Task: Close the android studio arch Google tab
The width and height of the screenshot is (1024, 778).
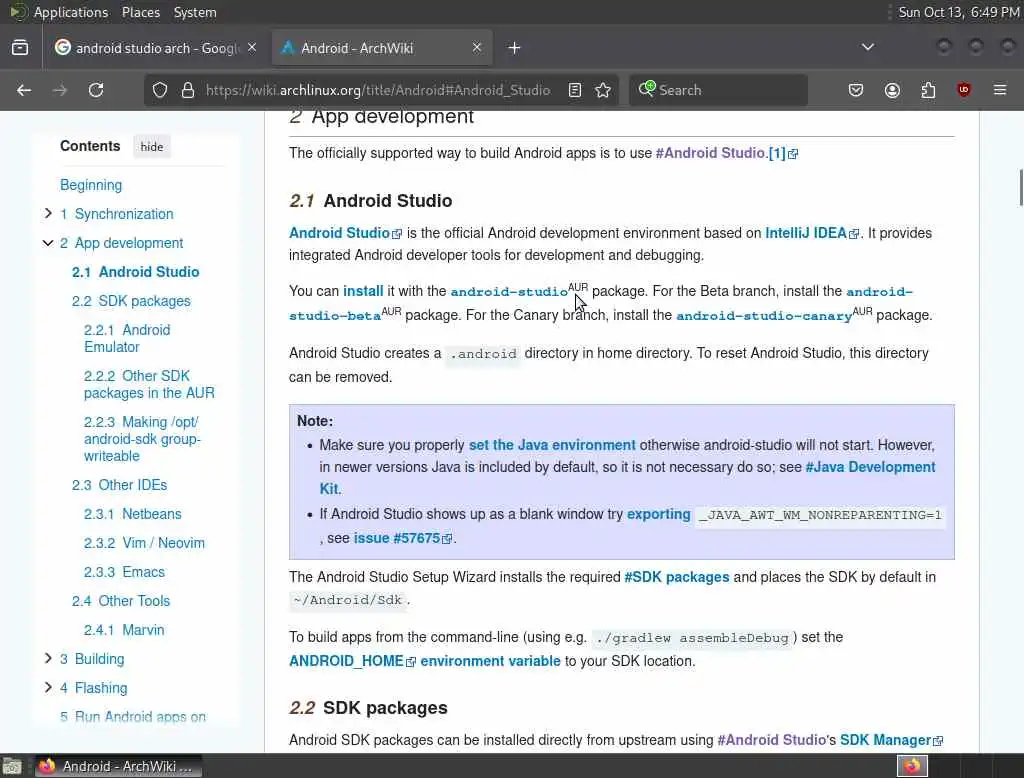Action: pyautogui.click(x=252, y=48)
